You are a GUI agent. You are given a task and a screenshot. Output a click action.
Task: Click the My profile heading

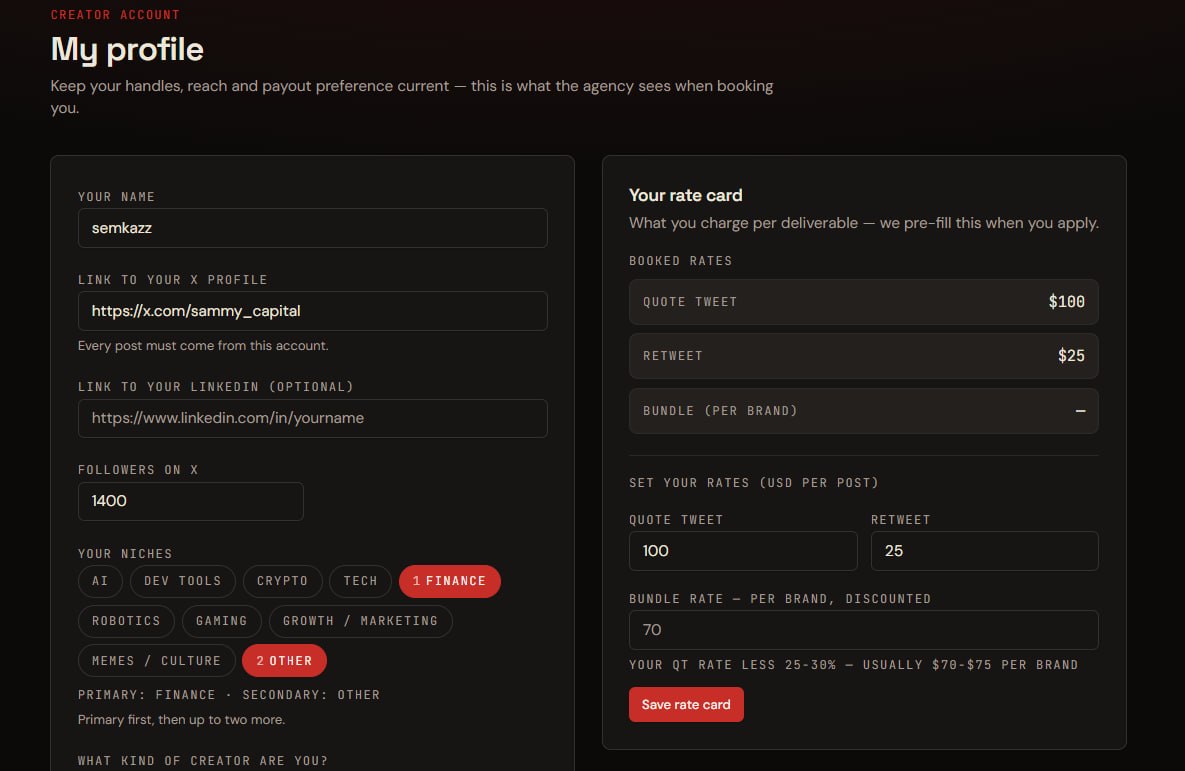click(127, 50)
